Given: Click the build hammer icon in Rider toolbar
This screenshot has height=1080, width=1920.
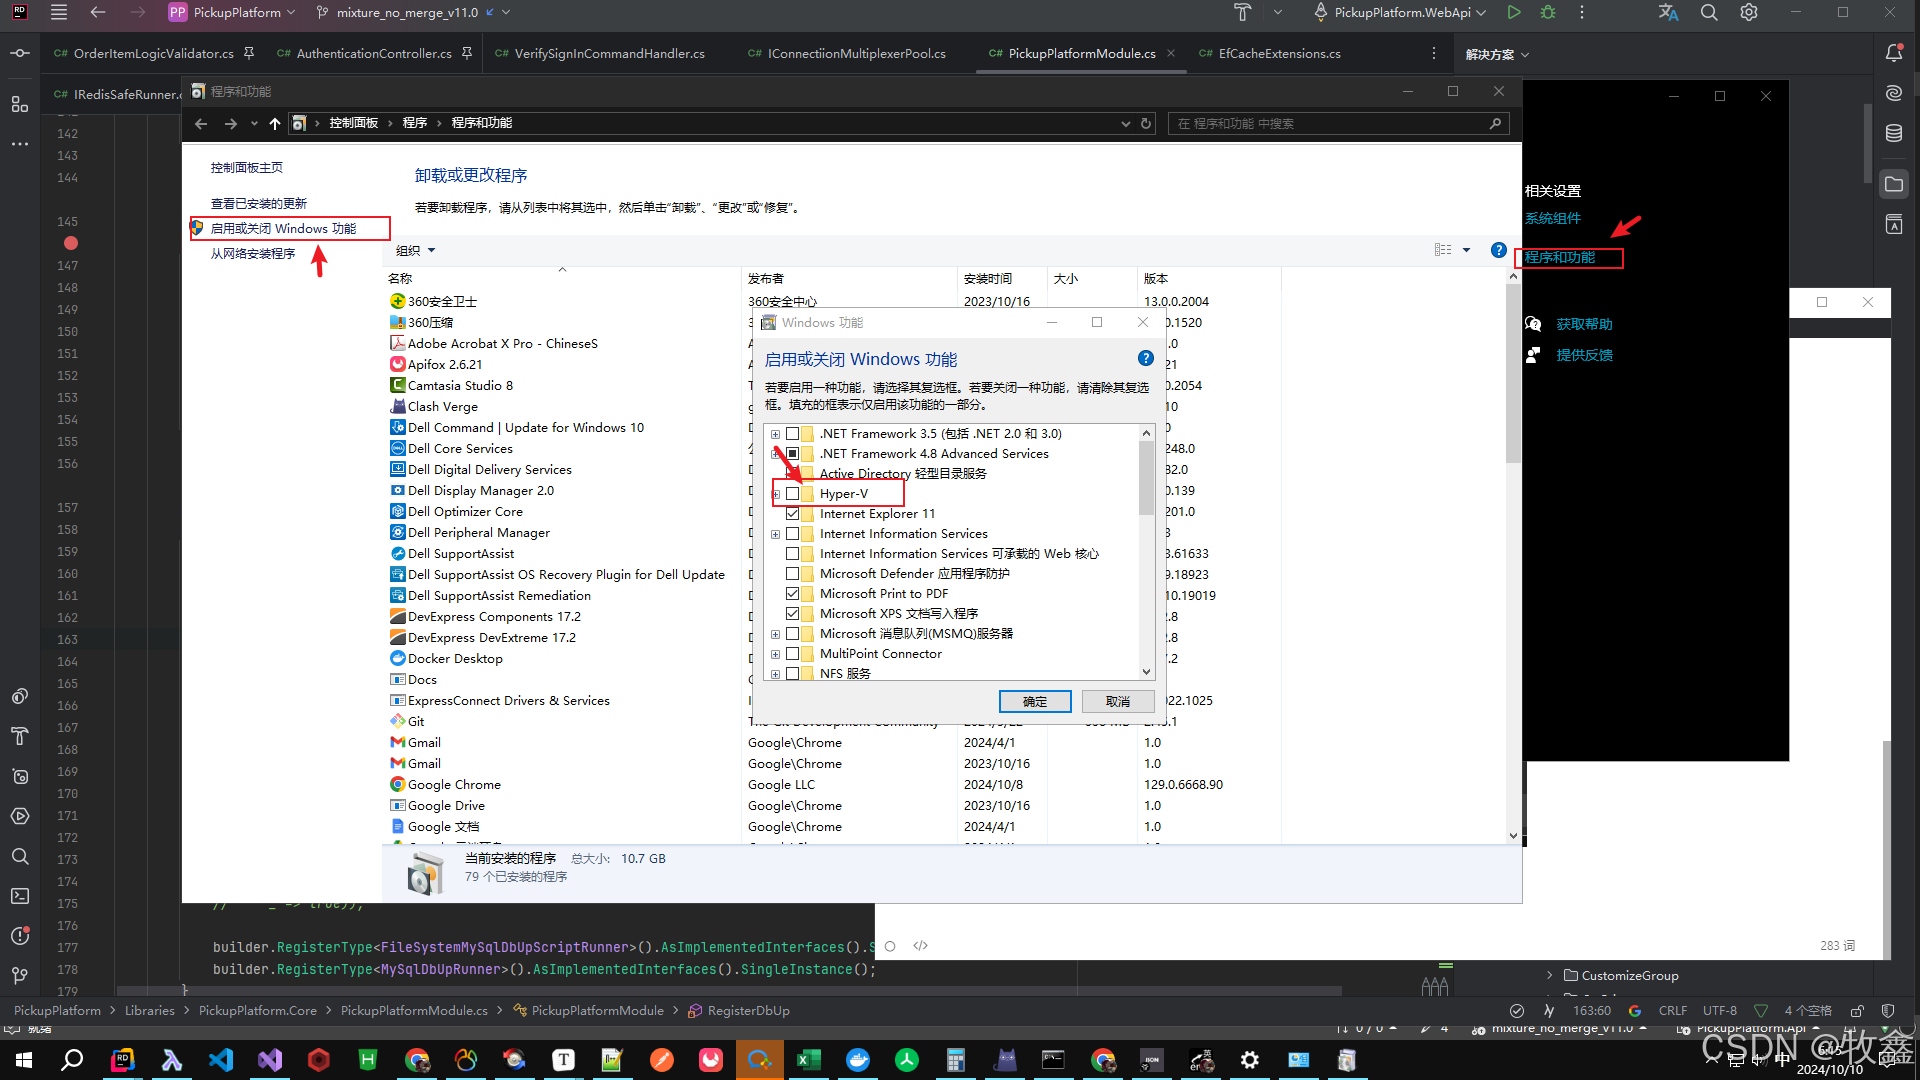Looking at the screenshot, I should (x=1243, y=13).
